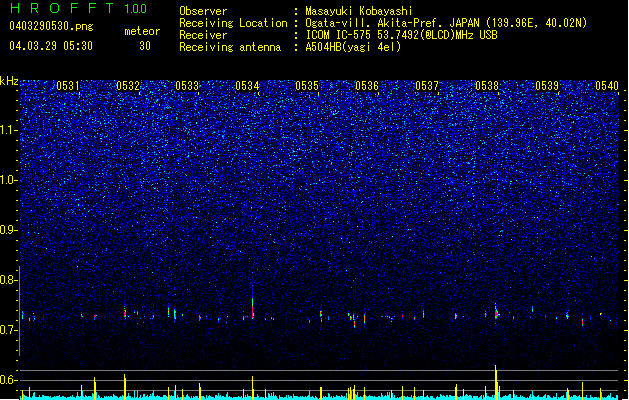Click the Observer label
Image resolution: width=629 pixels, height=400 pixels.
(x=203, y=11)
